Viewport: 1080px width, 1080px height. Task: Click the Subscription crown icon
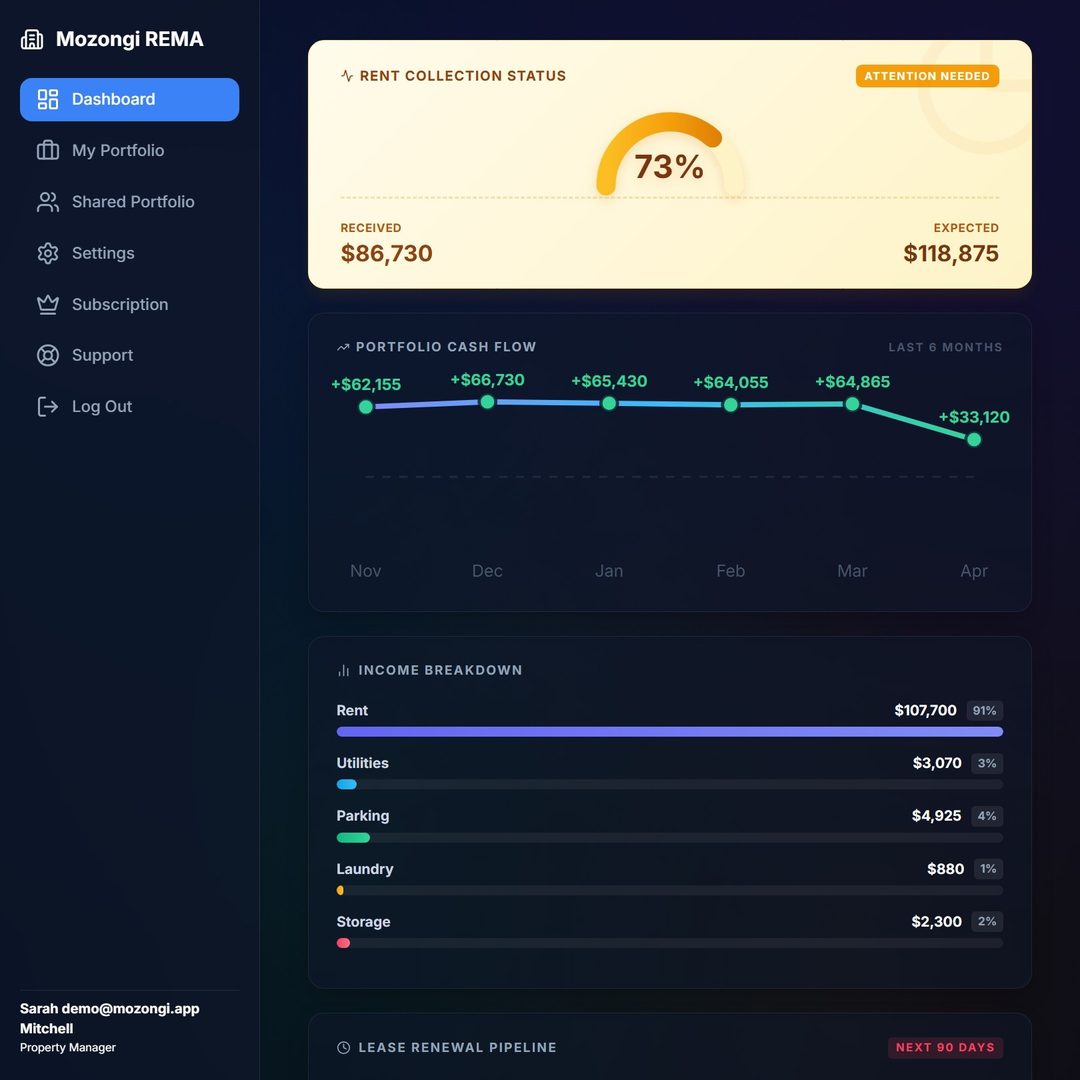(x=48, y=304)
